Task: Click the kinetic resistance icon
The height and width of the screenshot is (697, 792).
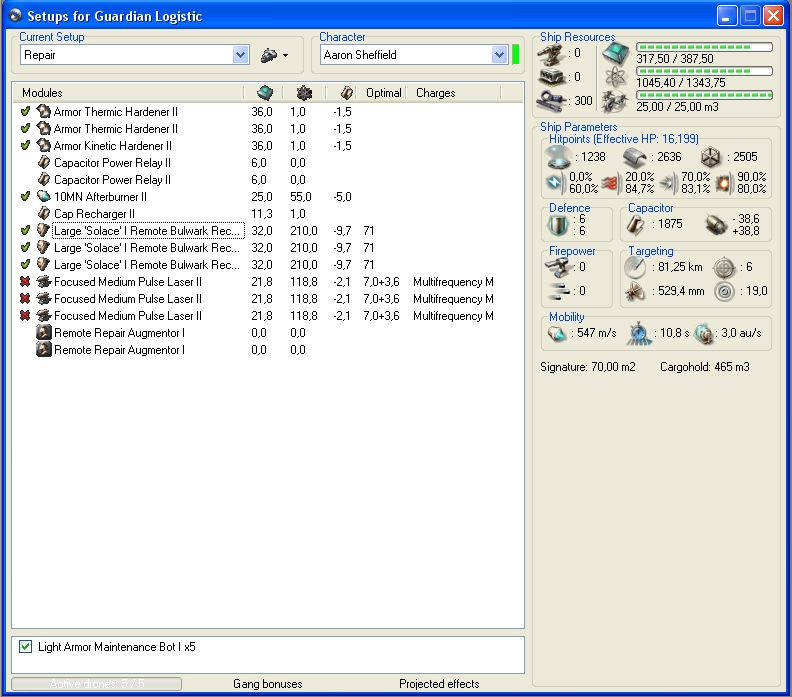Action: (668, 183)
